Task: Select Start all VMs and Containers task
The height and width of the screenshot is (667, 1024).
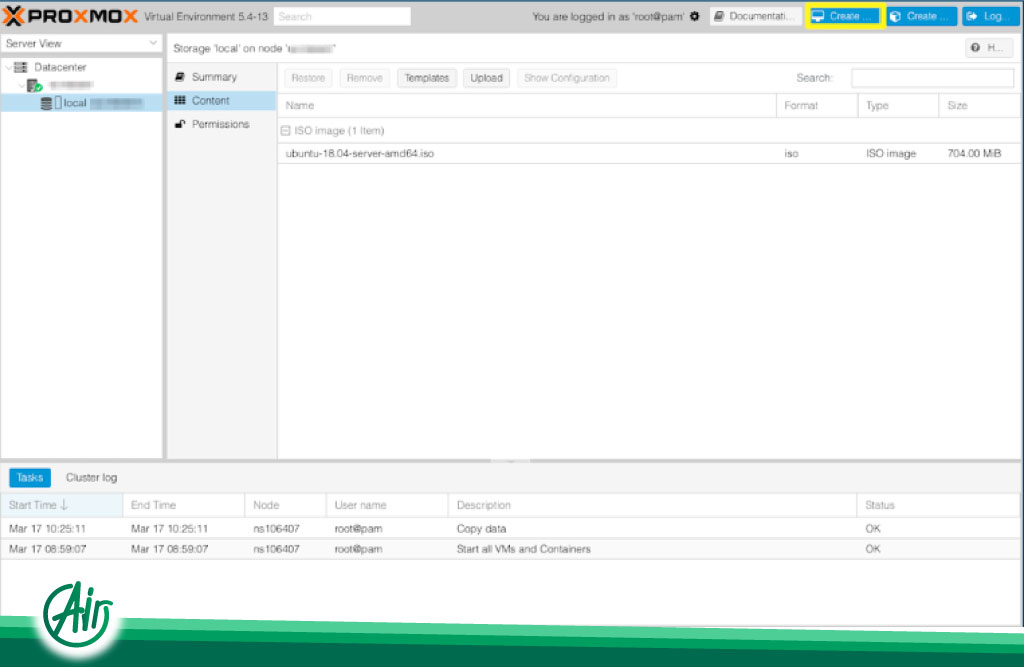Action: point(510,549)
